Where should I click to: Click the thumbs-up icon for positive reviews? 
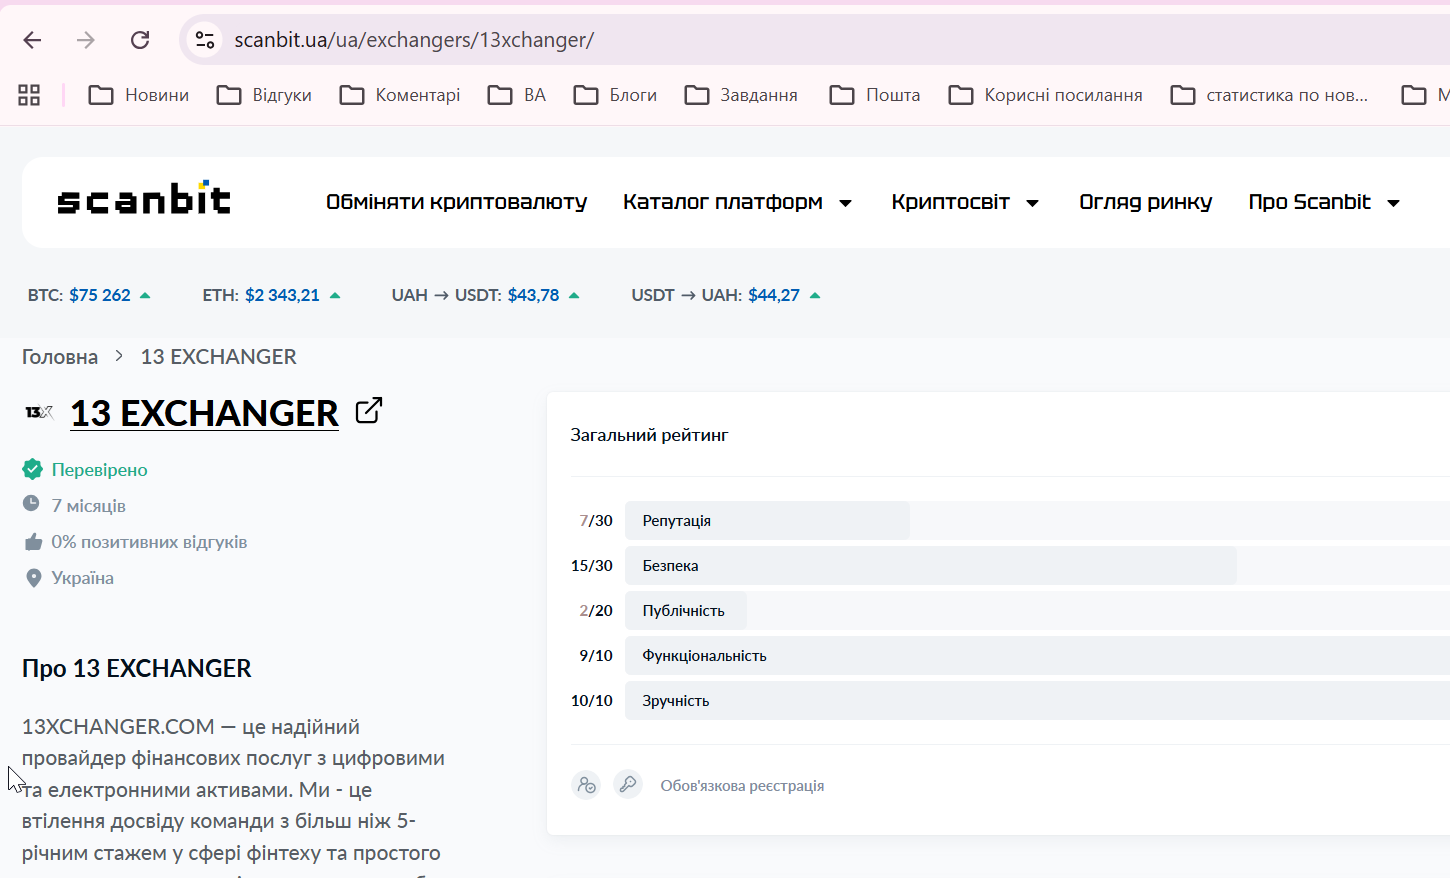pyautogui.click(x=33, y=541)
